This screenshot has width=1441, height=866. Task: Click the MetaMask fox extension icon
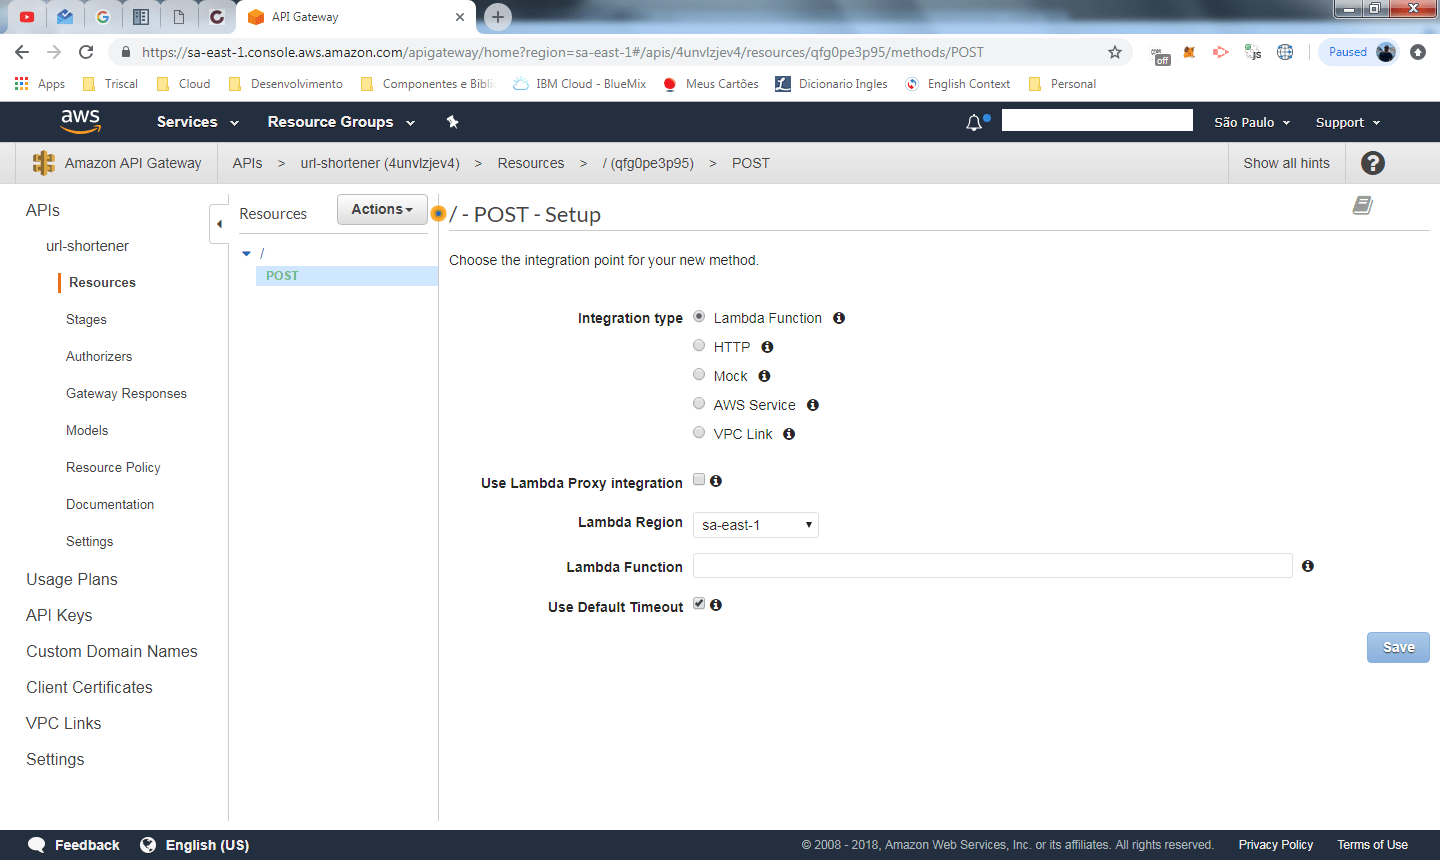tap(1189, 52)
